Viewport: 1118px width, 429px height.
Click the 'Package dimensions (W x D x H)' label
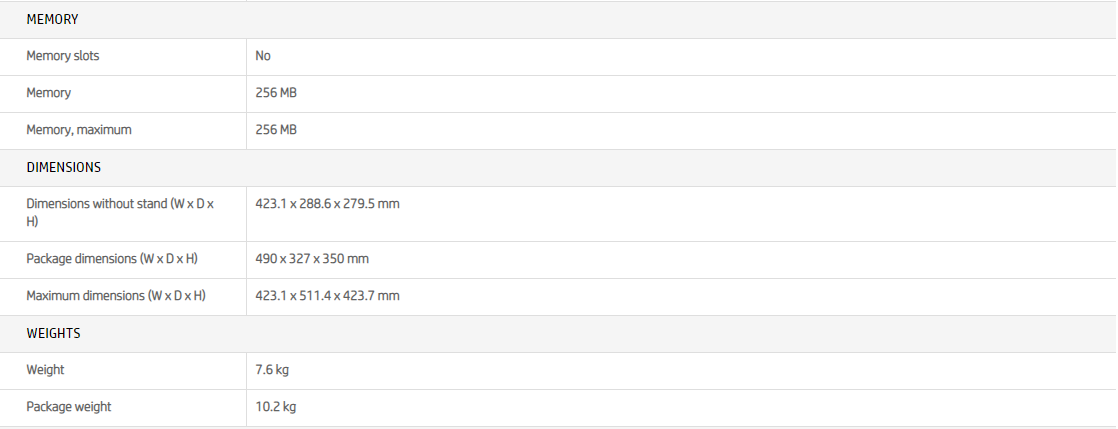tap(112, 259)
